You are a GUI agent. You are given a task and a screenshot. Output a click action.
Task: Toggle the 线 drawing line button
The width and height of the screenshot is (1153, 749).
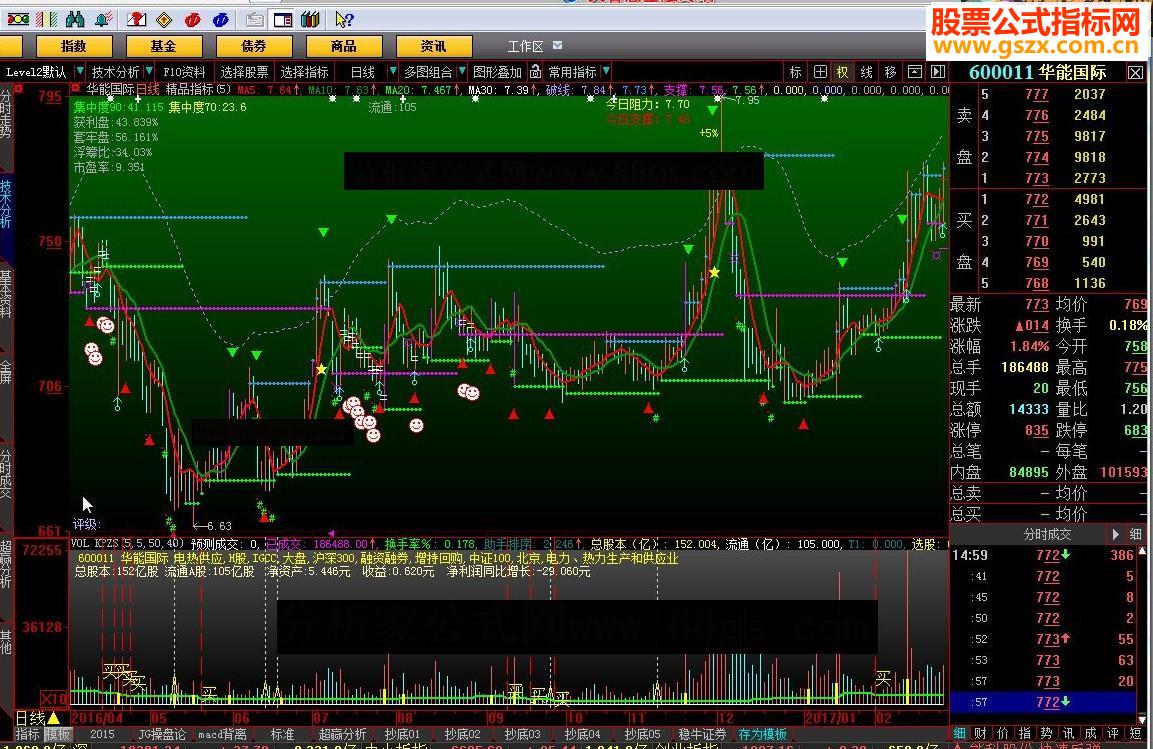(x=866, y=72)
